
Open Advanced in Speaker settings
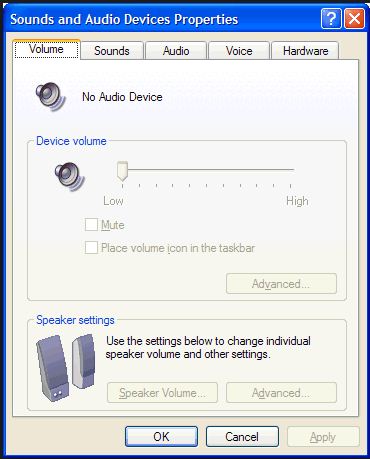tap(281, 393)
